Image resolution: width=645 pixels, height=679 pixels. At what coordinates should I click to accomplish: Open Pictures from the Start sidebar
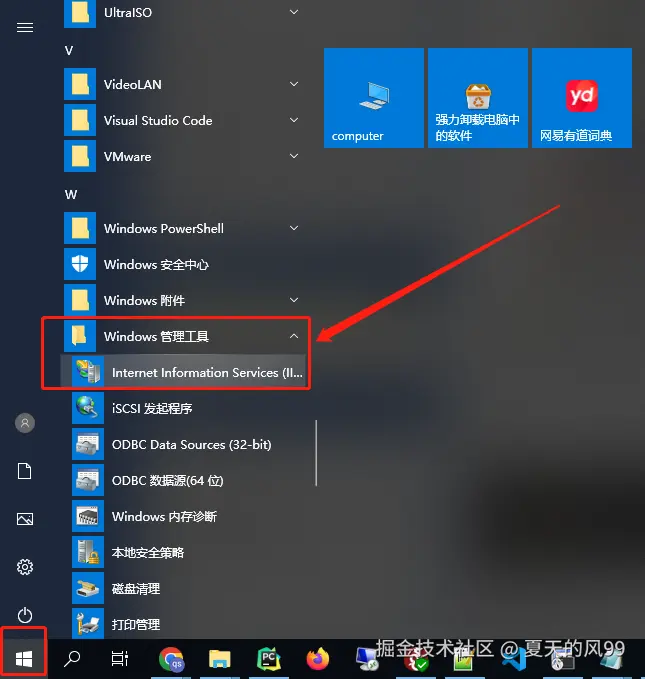click(x=25, y=519)
